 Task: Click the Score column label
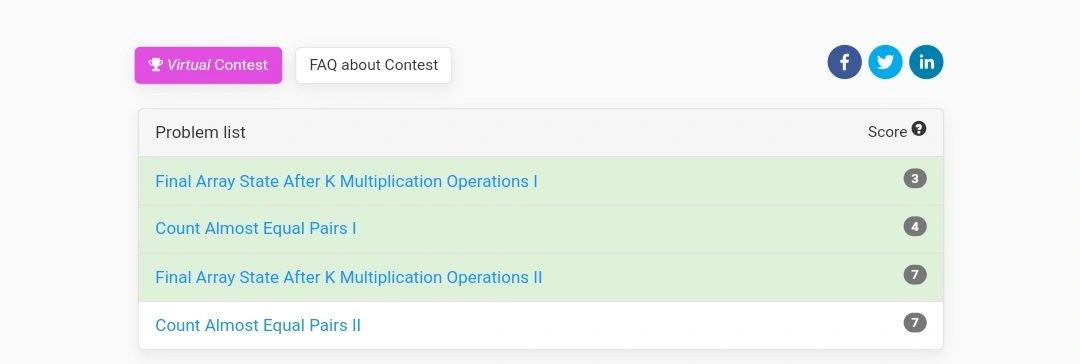click(887, 132)
